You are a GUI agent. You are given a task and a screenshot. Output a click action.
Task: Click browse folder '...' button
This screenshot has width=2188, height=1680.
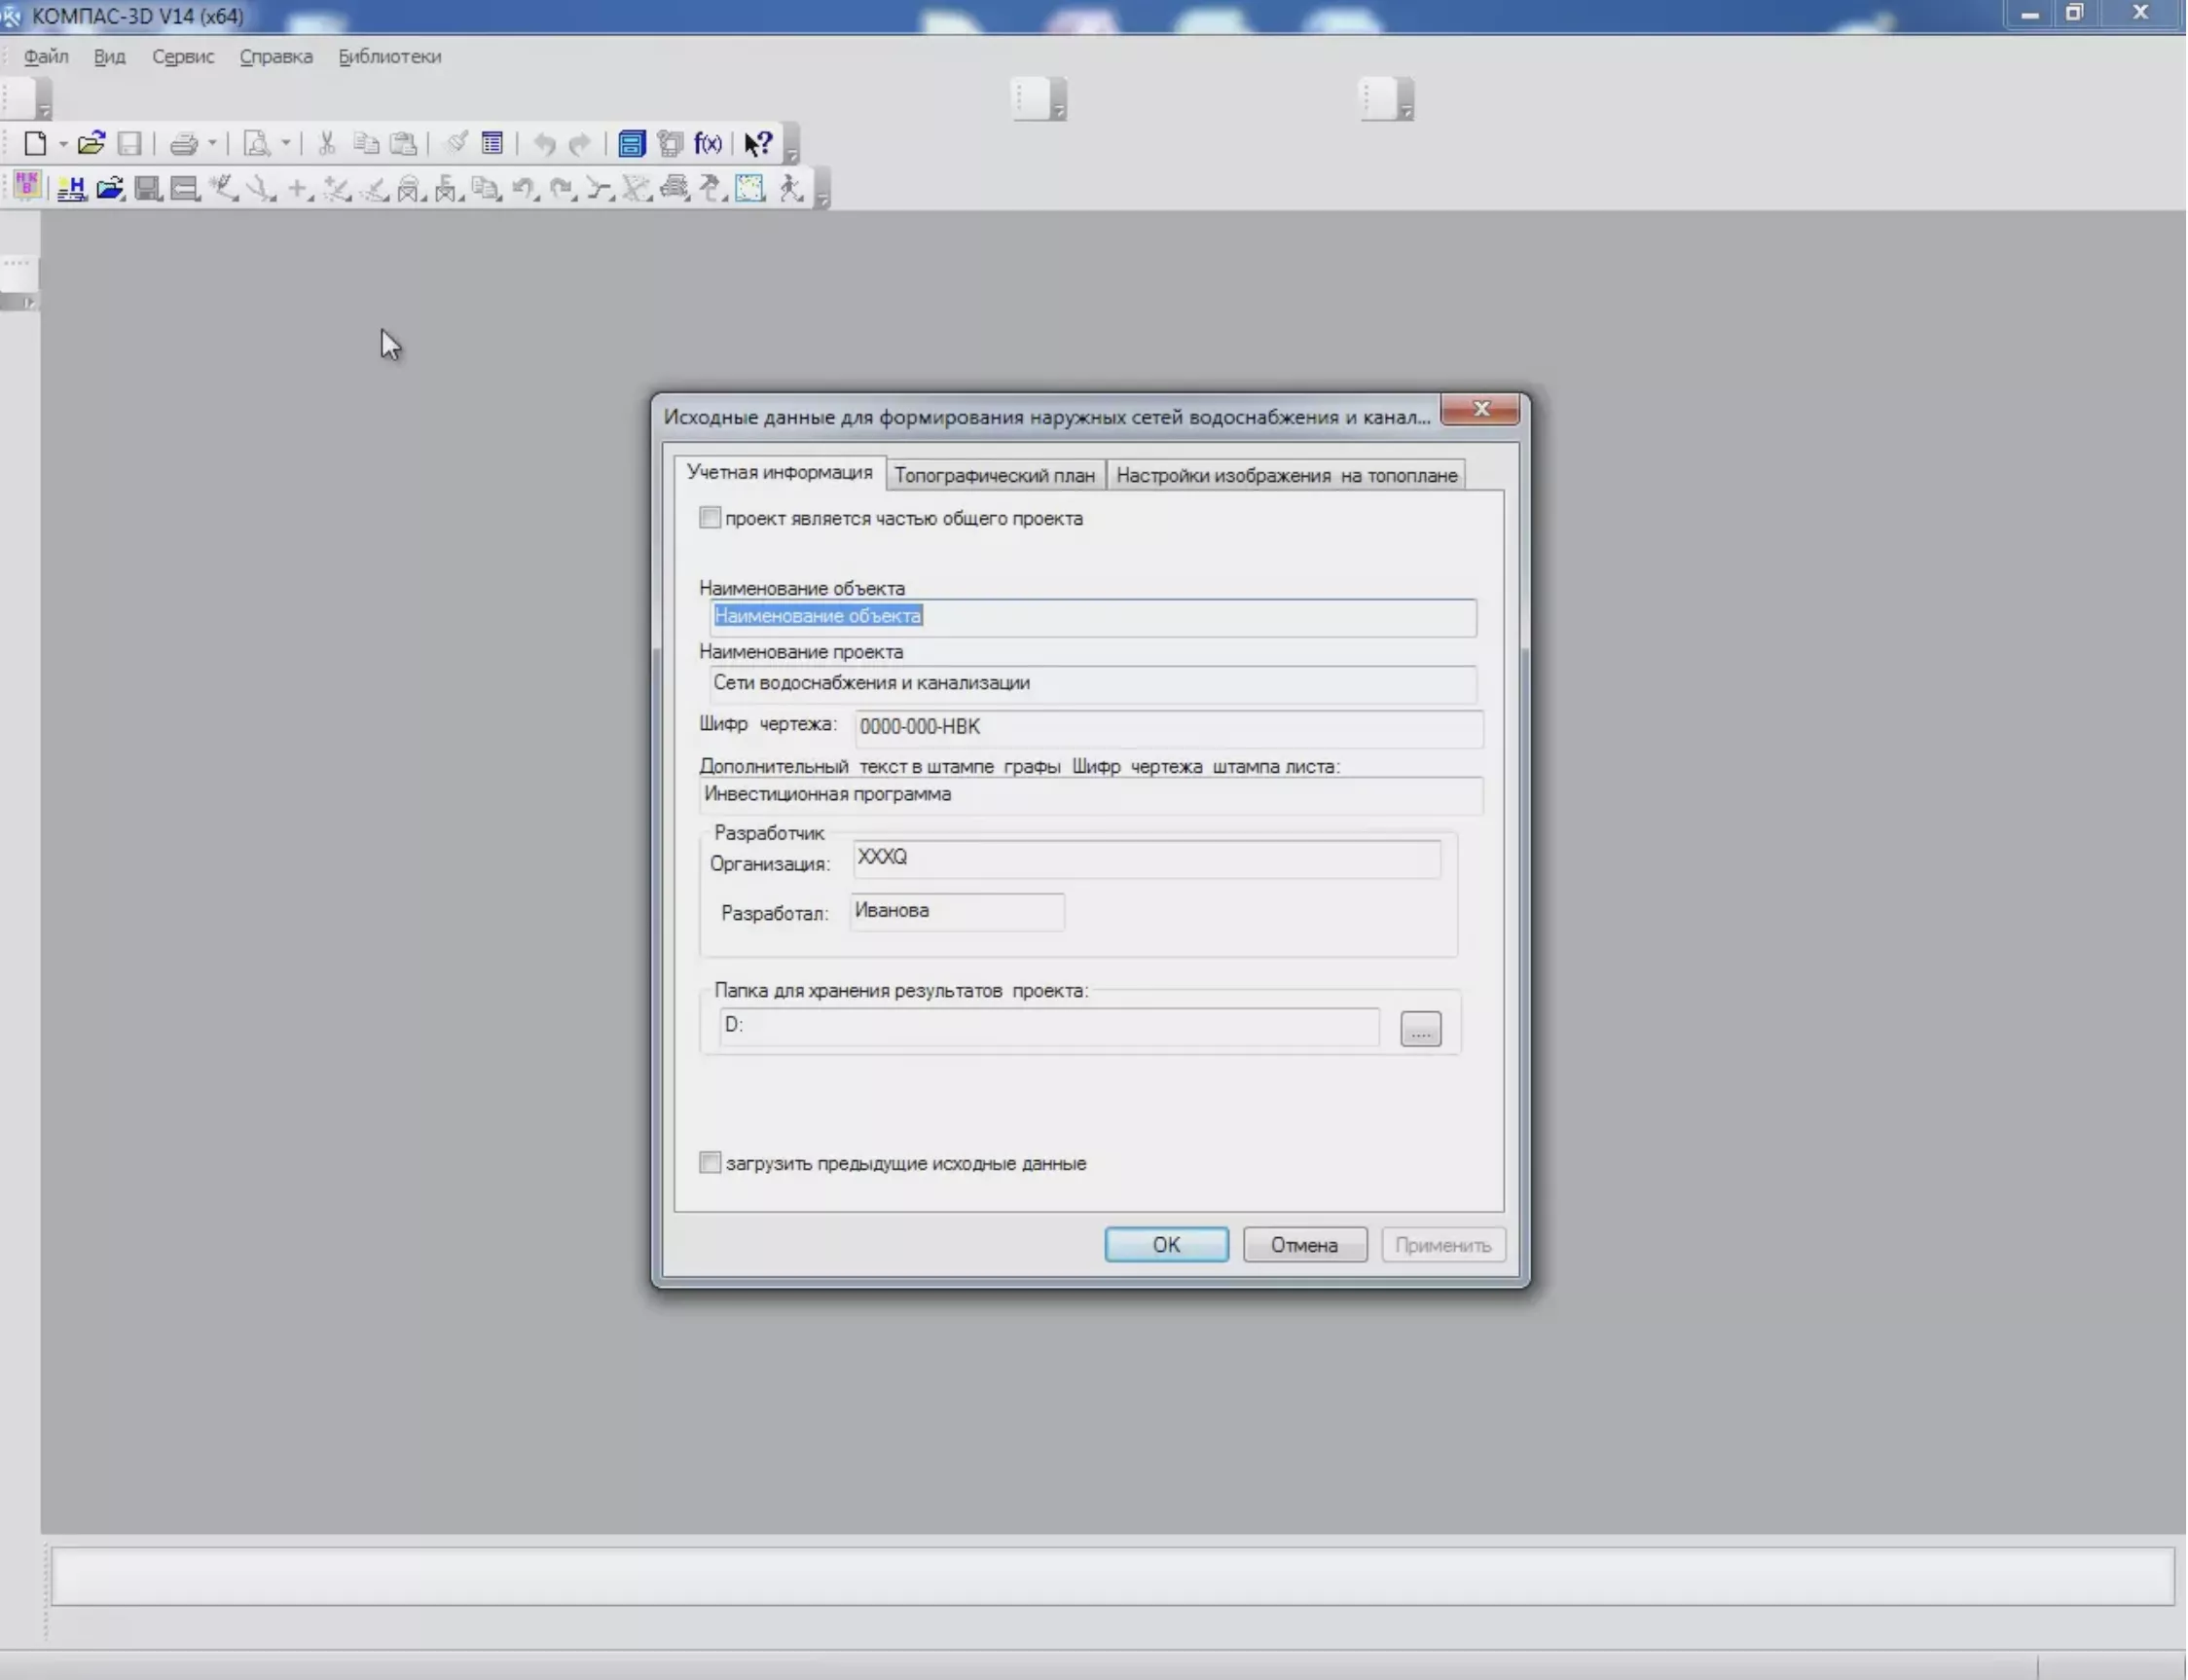[x=1421, y=1029]
